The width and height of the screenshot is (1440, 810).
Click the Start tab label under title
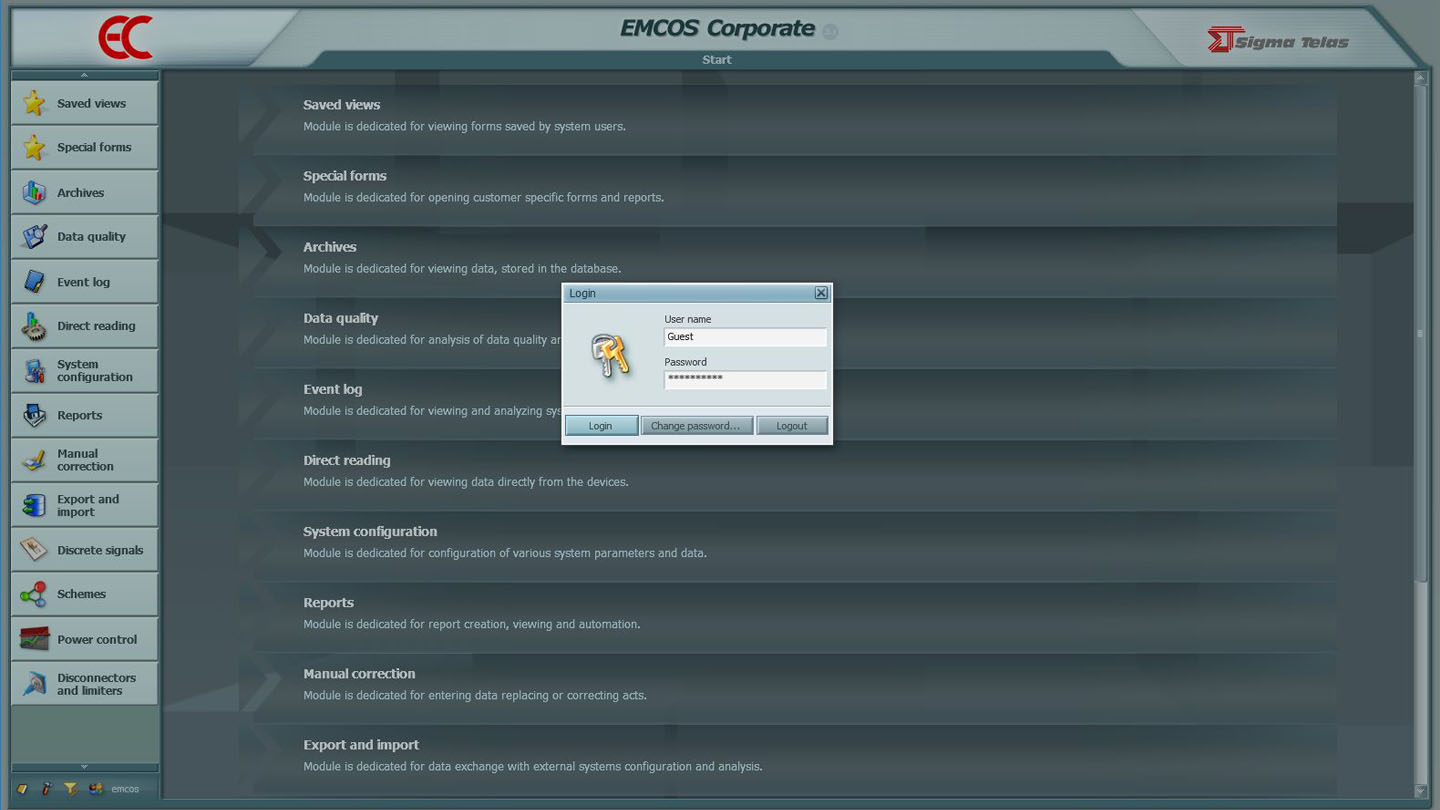tap(717, 60)
